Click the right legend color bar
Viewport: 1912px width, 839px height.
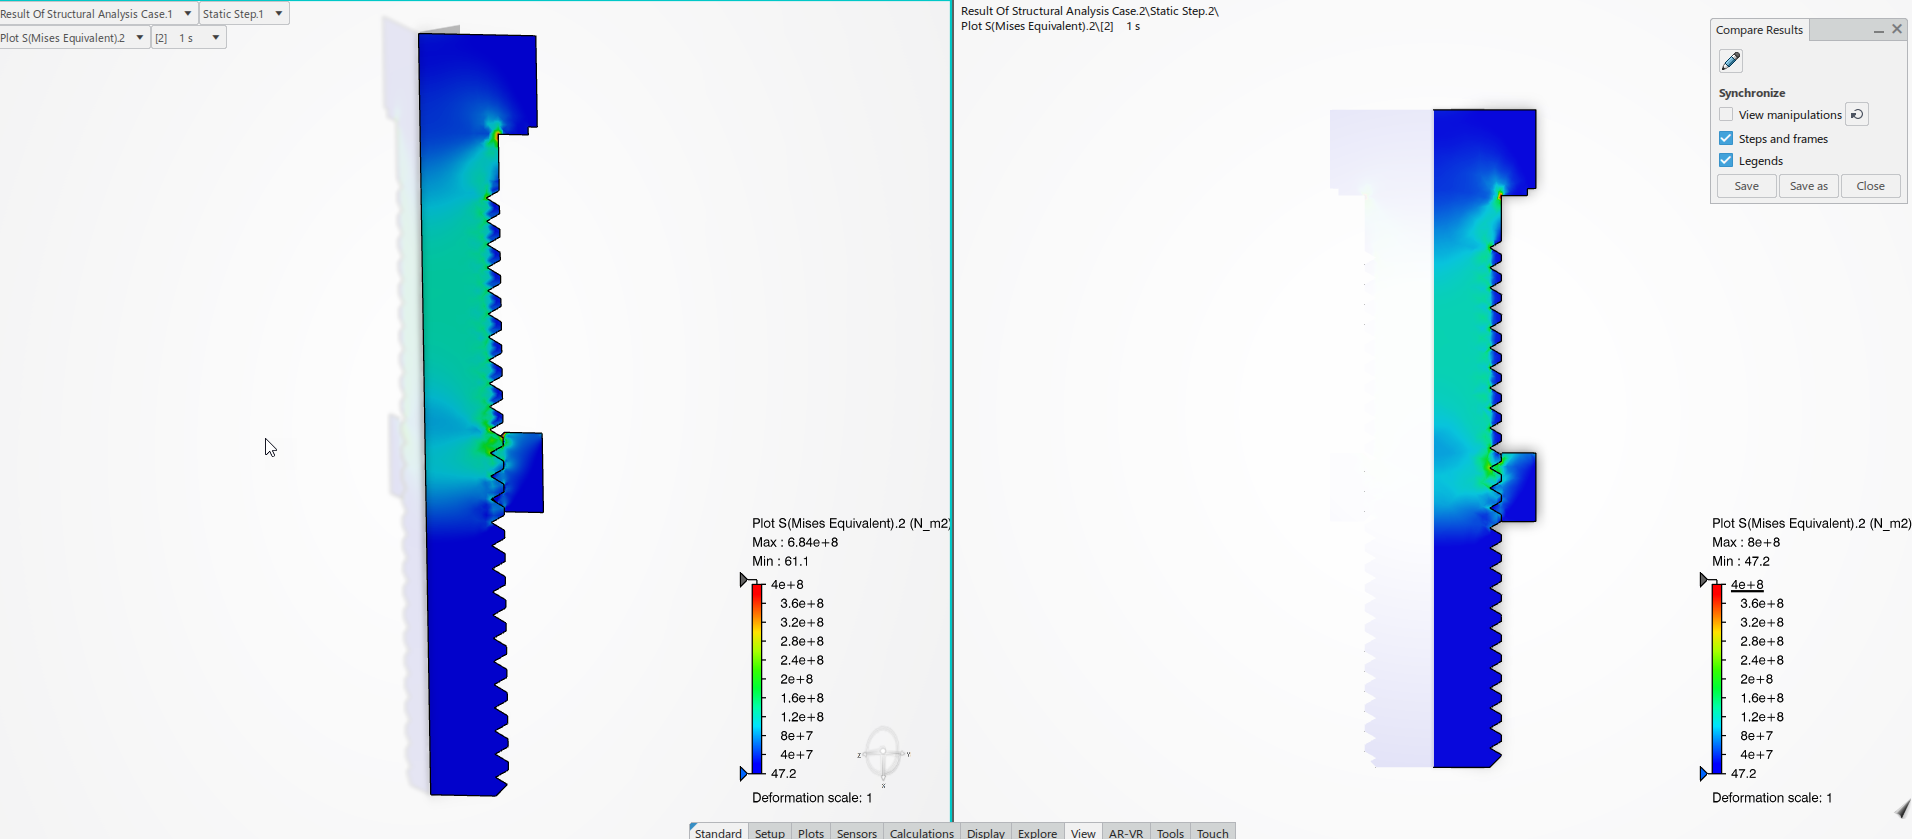pyautogui.click(x=1717, y=678)
